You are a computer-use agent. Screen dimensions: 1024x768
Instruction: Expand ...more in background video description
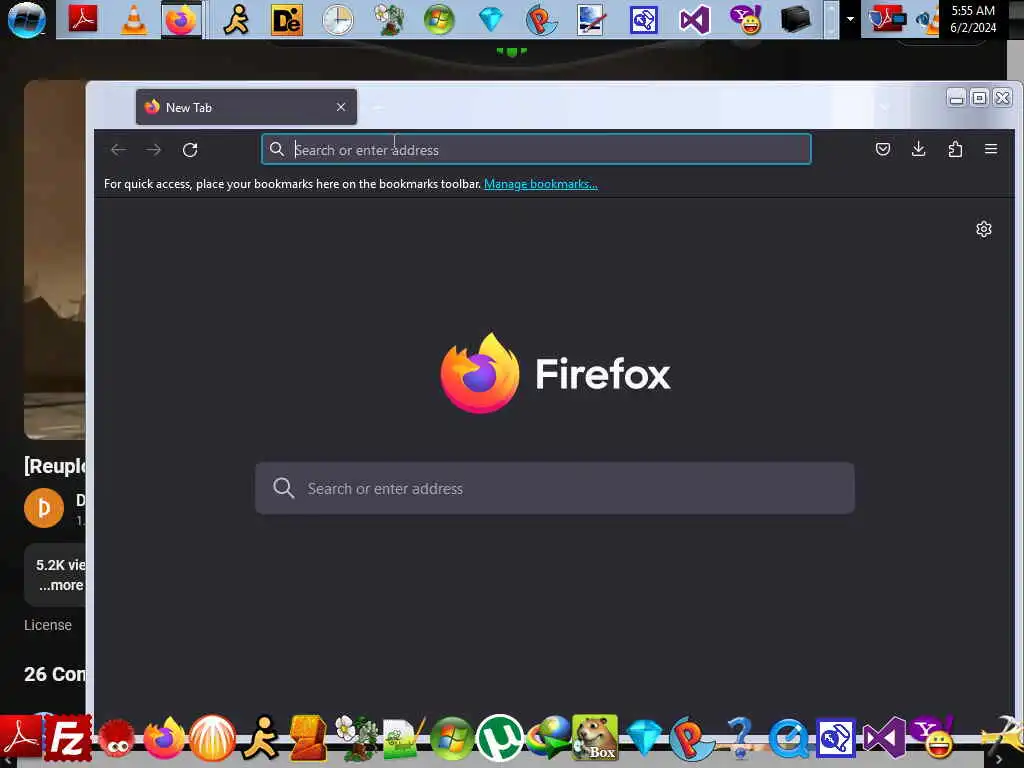pyautogui.click(x=61, y=586)
